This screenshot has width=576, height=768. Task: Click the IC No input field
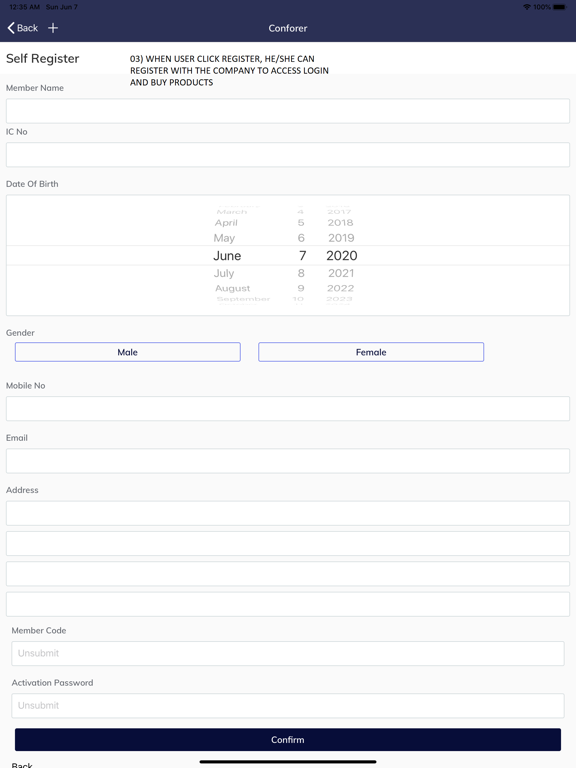pos(288,155)
